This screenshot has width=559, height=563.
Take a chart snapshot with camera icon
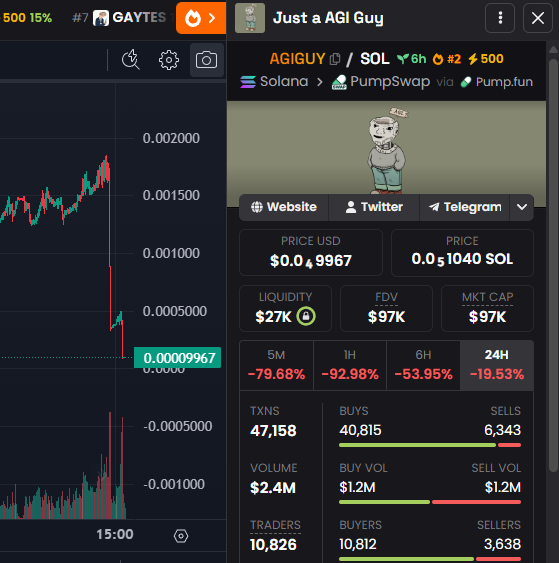tap(206, 60)
